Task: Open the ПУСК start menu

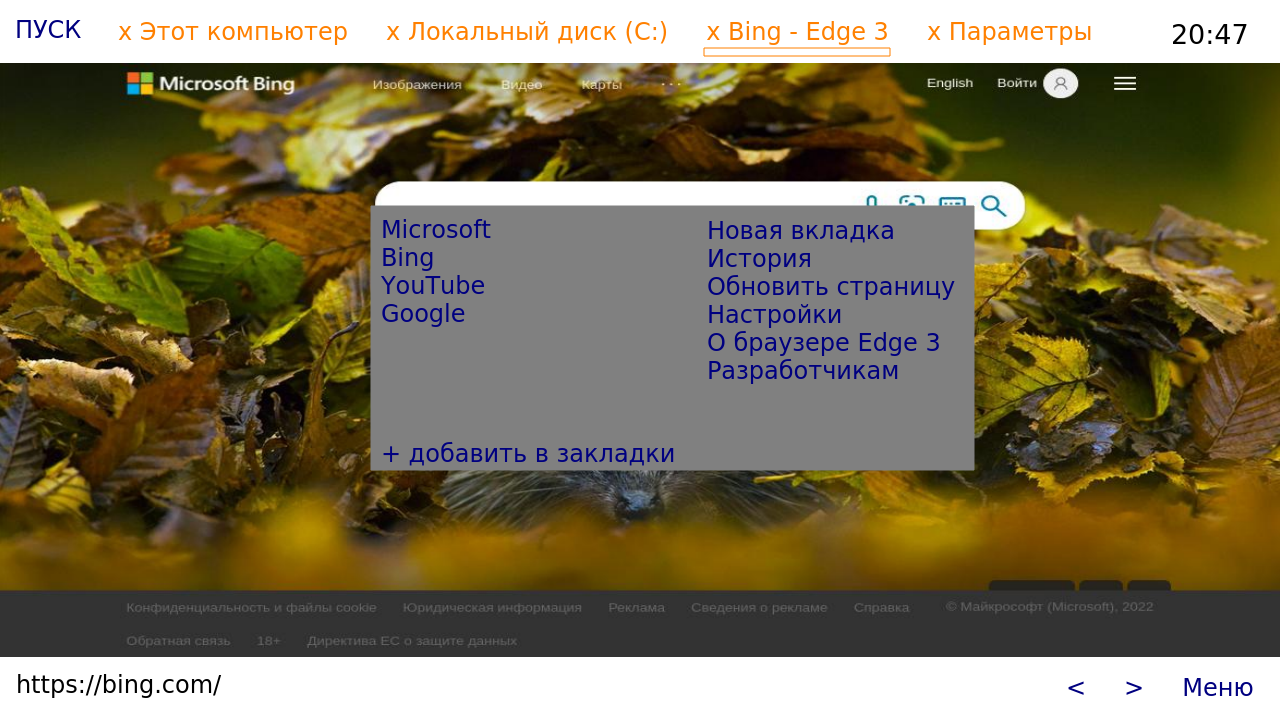Action: coord(48,30)
